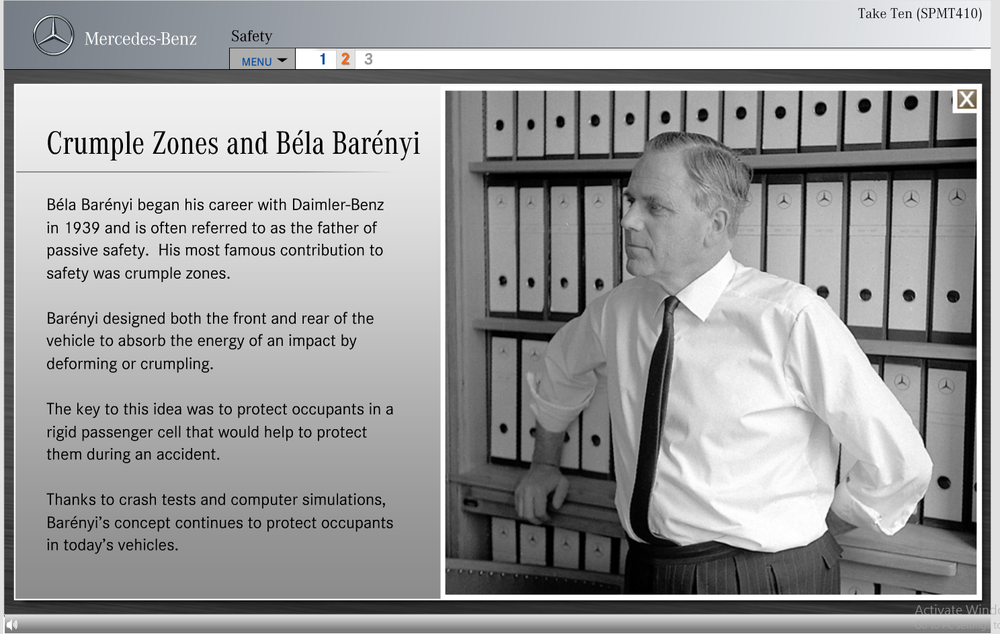Click the Mercedes-Benz star logo
1000x634 pixels.
[x=53, y=36]
